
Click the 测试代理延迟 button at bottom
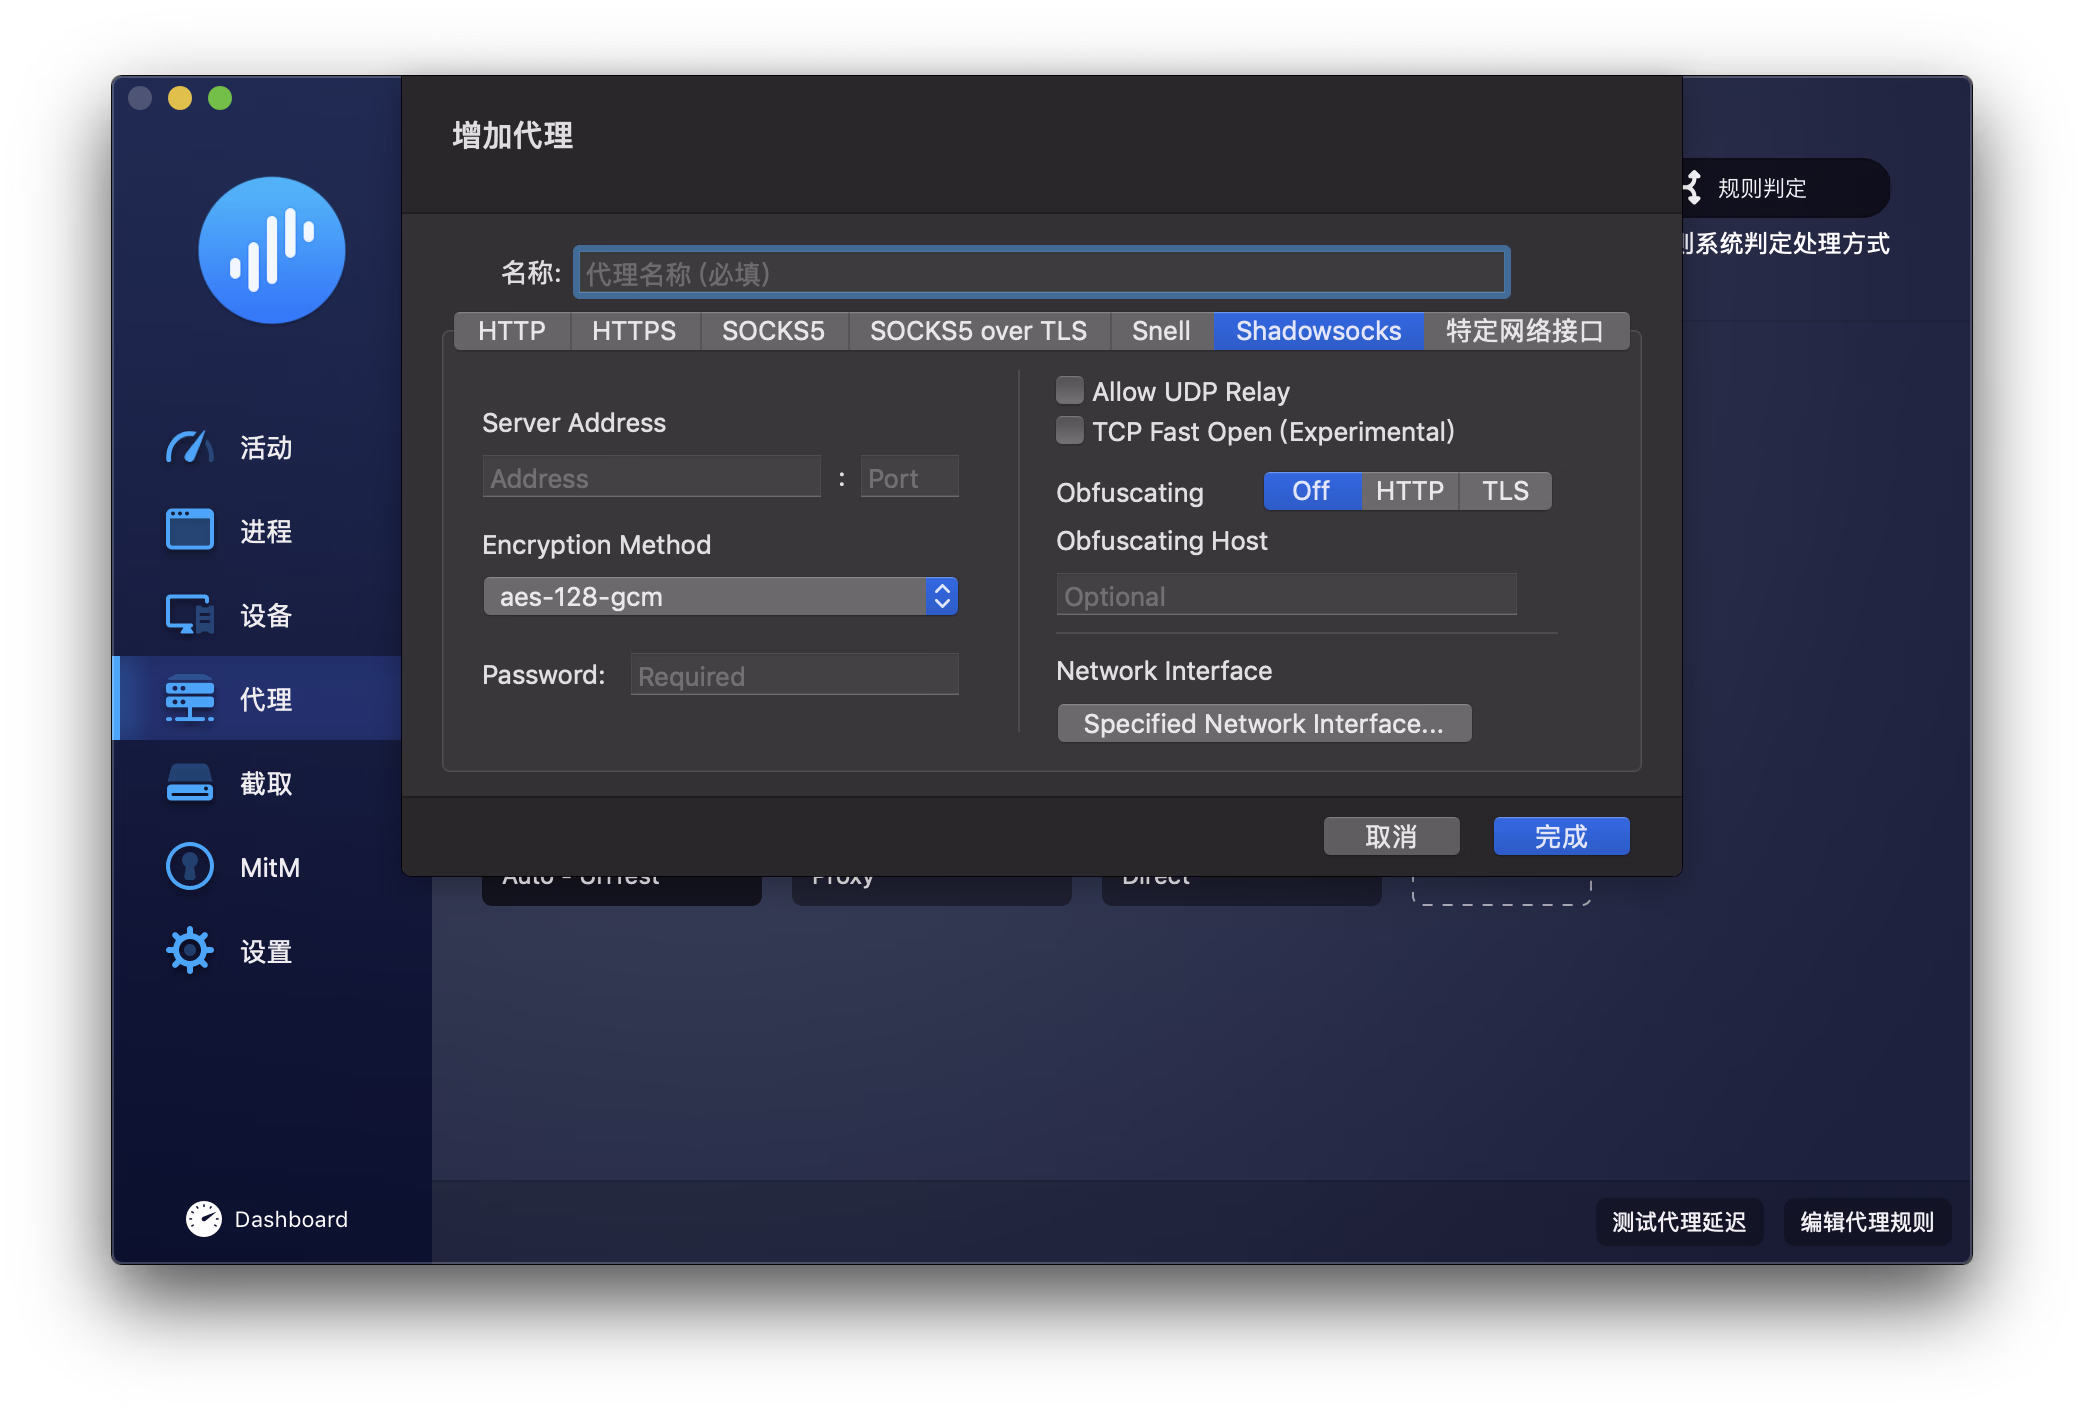1678,1221
